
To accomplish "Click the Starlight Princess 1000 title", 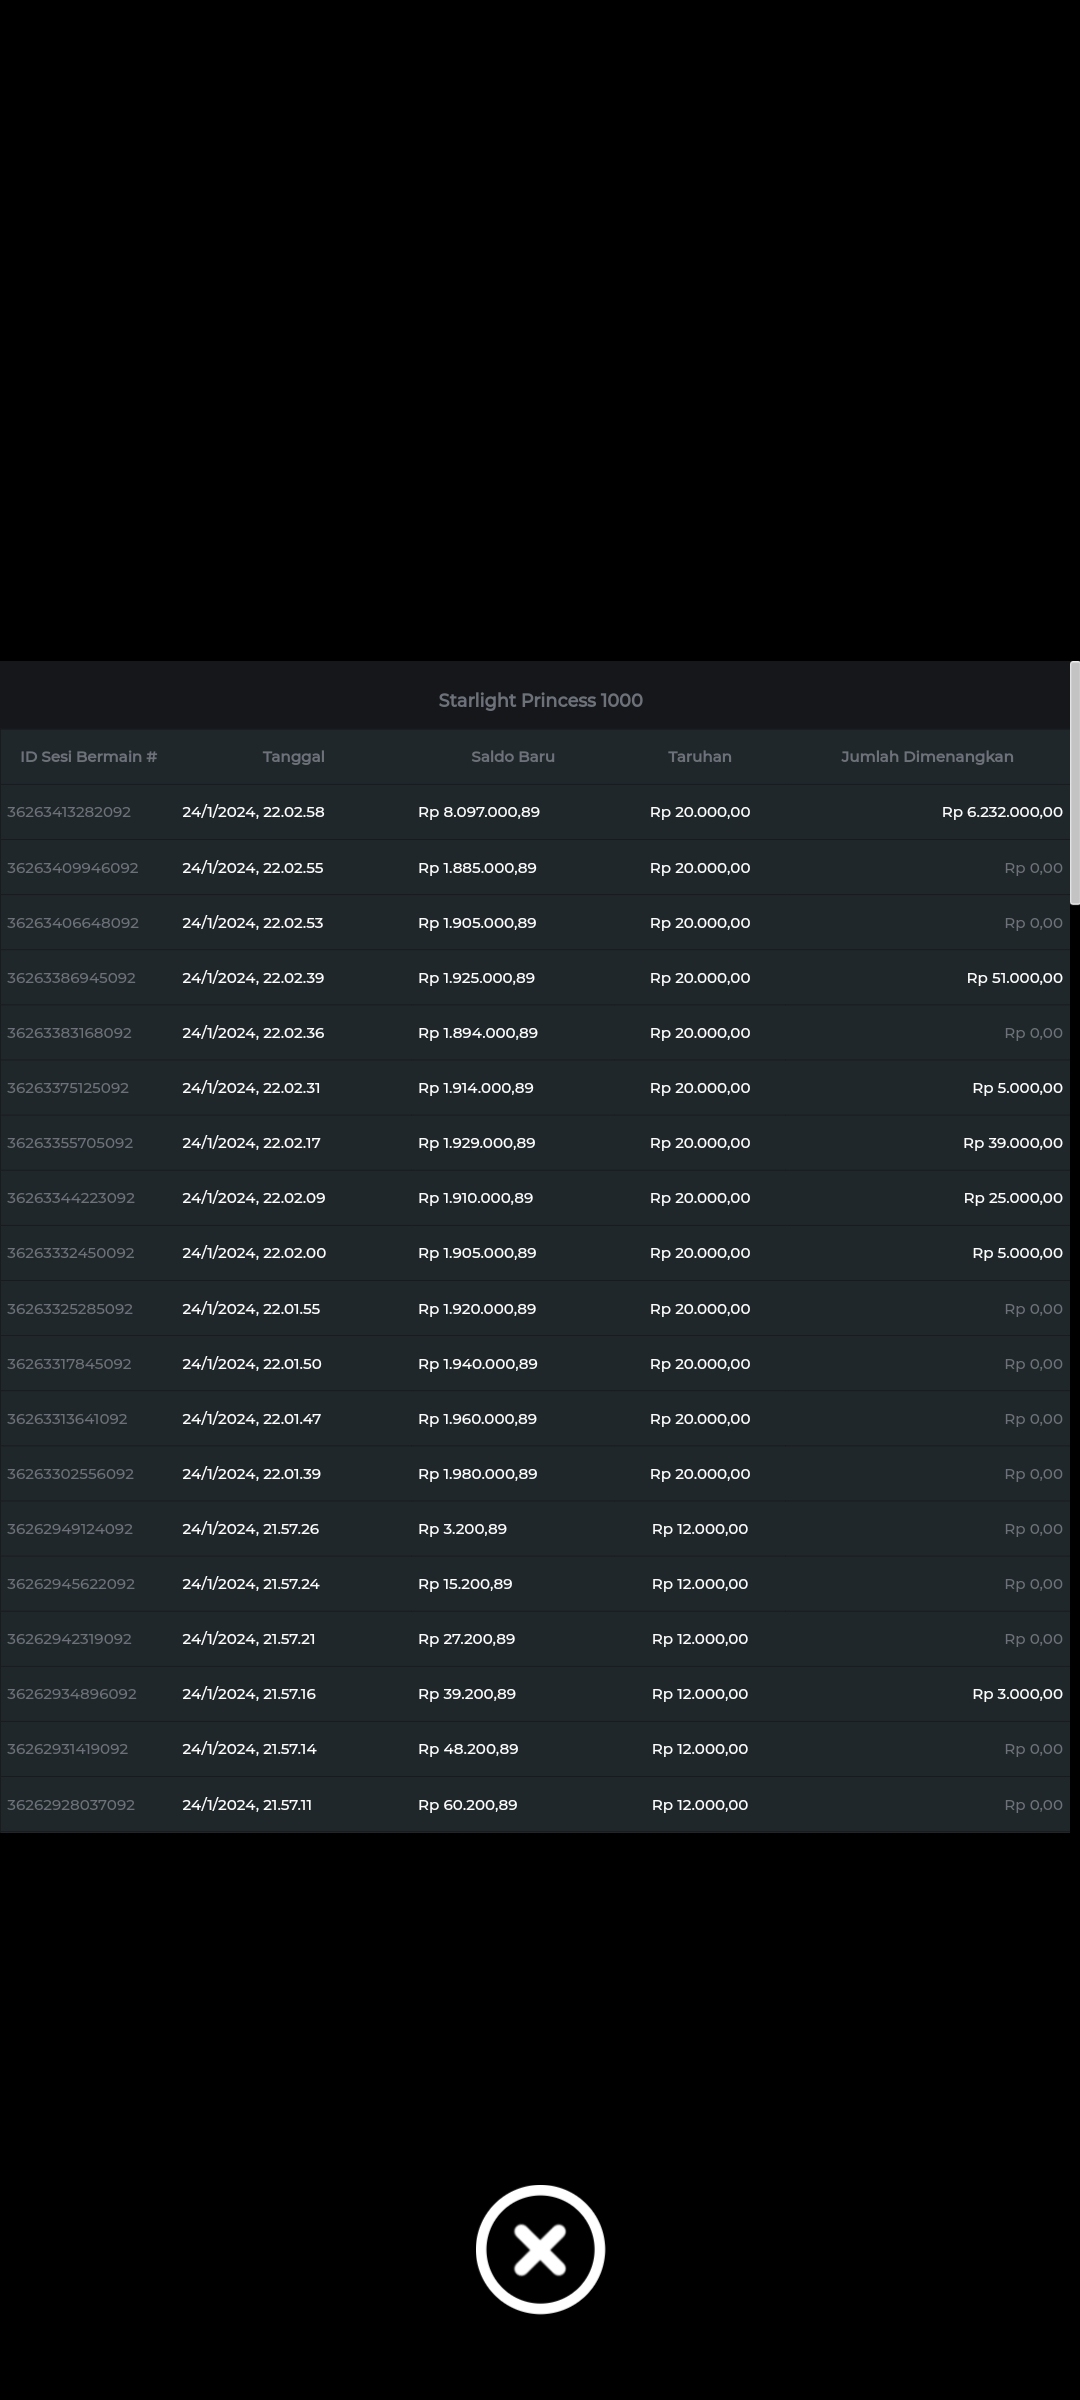I will [540, 700].
